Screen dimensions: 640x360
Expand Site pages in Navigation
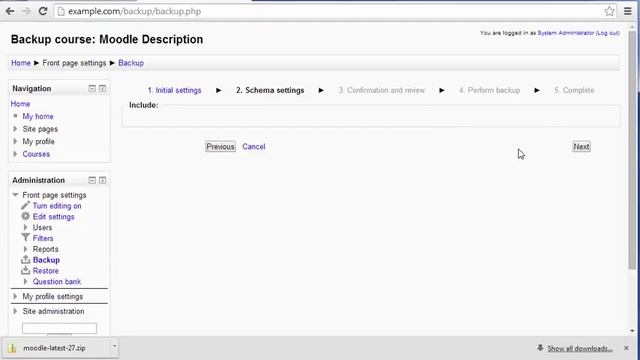pos(15,129)
